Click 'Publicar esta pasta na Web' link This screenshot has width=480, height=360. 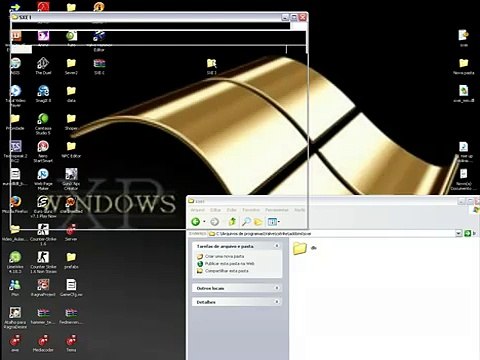click(x=230, y=264)
